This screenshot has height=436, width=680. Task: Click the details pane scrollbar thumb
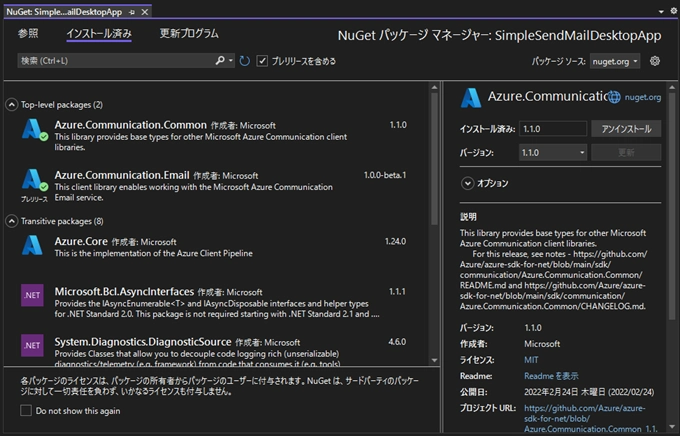[x=672, y=206]
